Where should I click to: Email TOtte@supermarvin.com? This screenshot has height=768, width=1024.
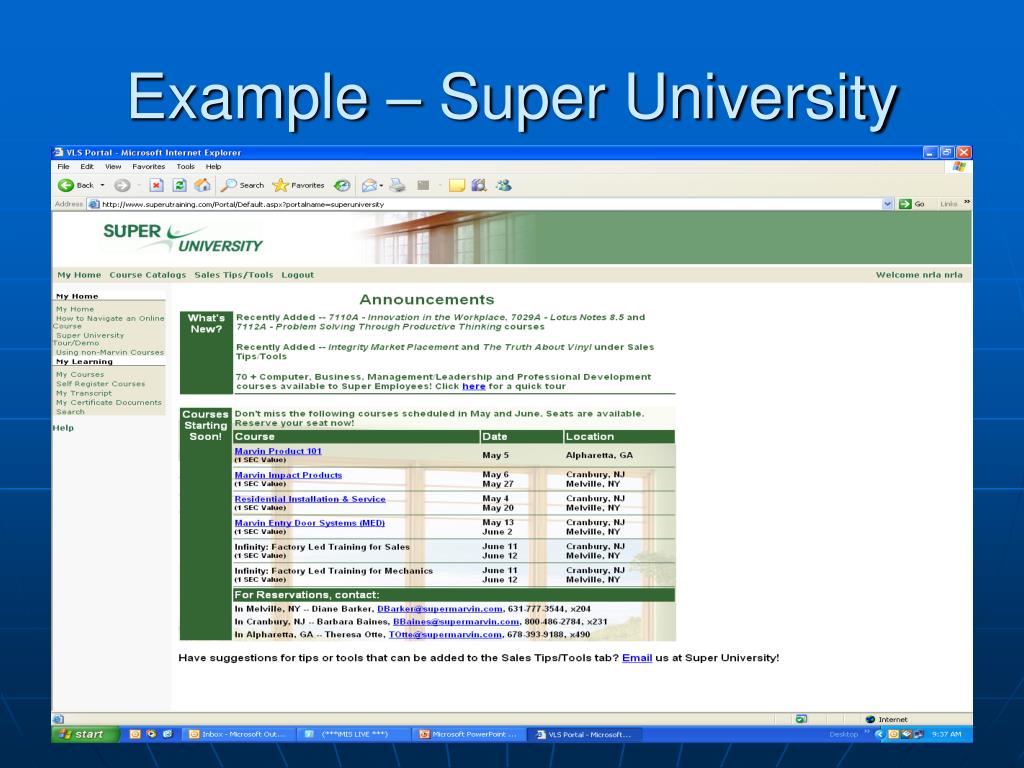[445, 635]
